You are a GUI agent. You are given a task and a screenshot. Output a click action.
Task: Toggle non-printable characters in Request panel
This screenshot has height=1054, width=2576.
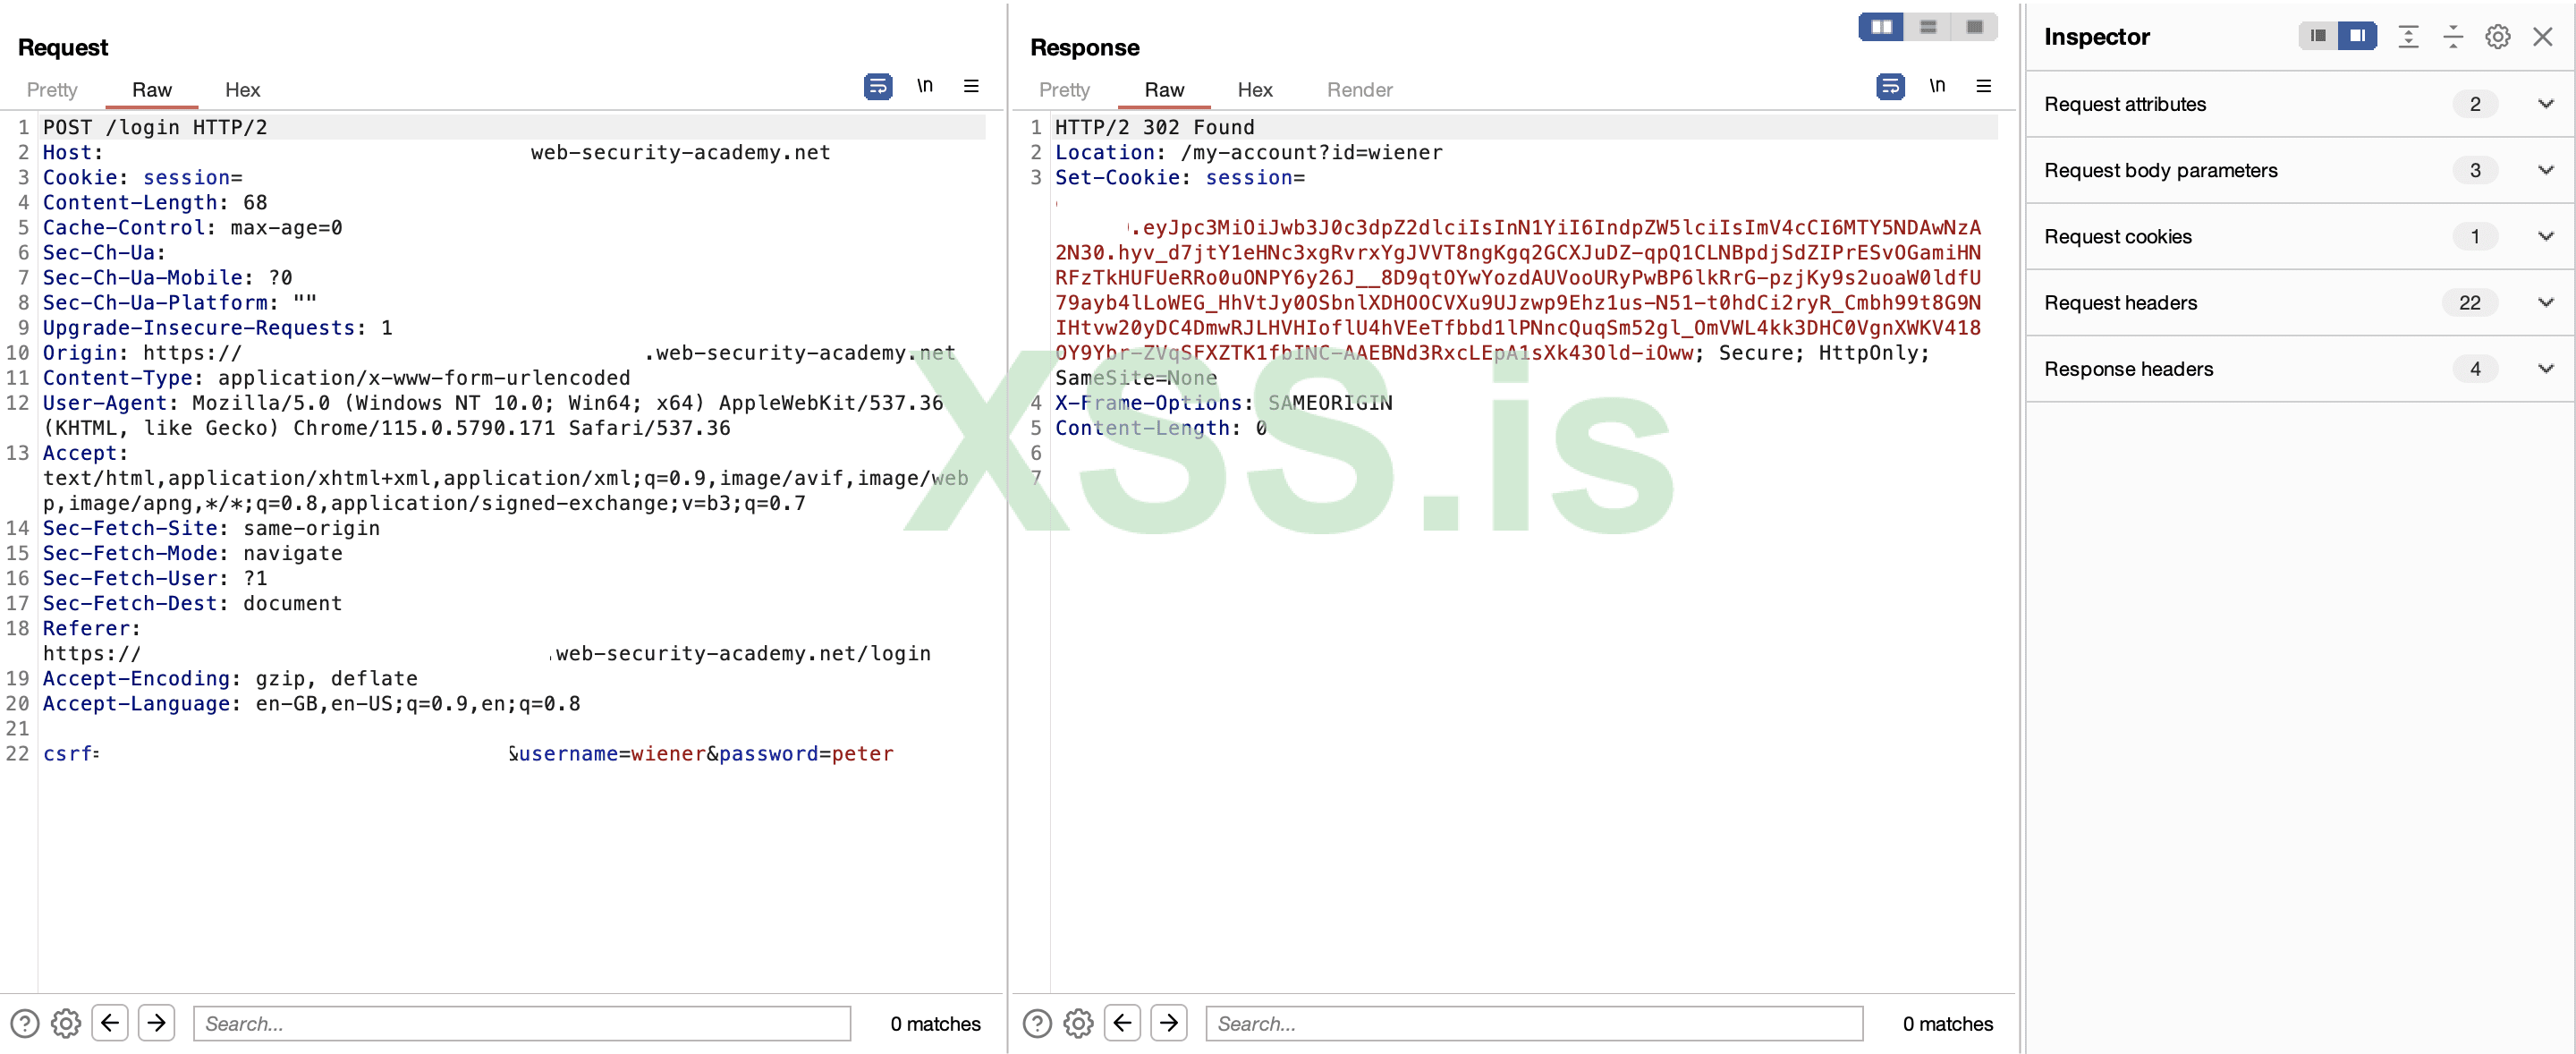click(924, 87)
